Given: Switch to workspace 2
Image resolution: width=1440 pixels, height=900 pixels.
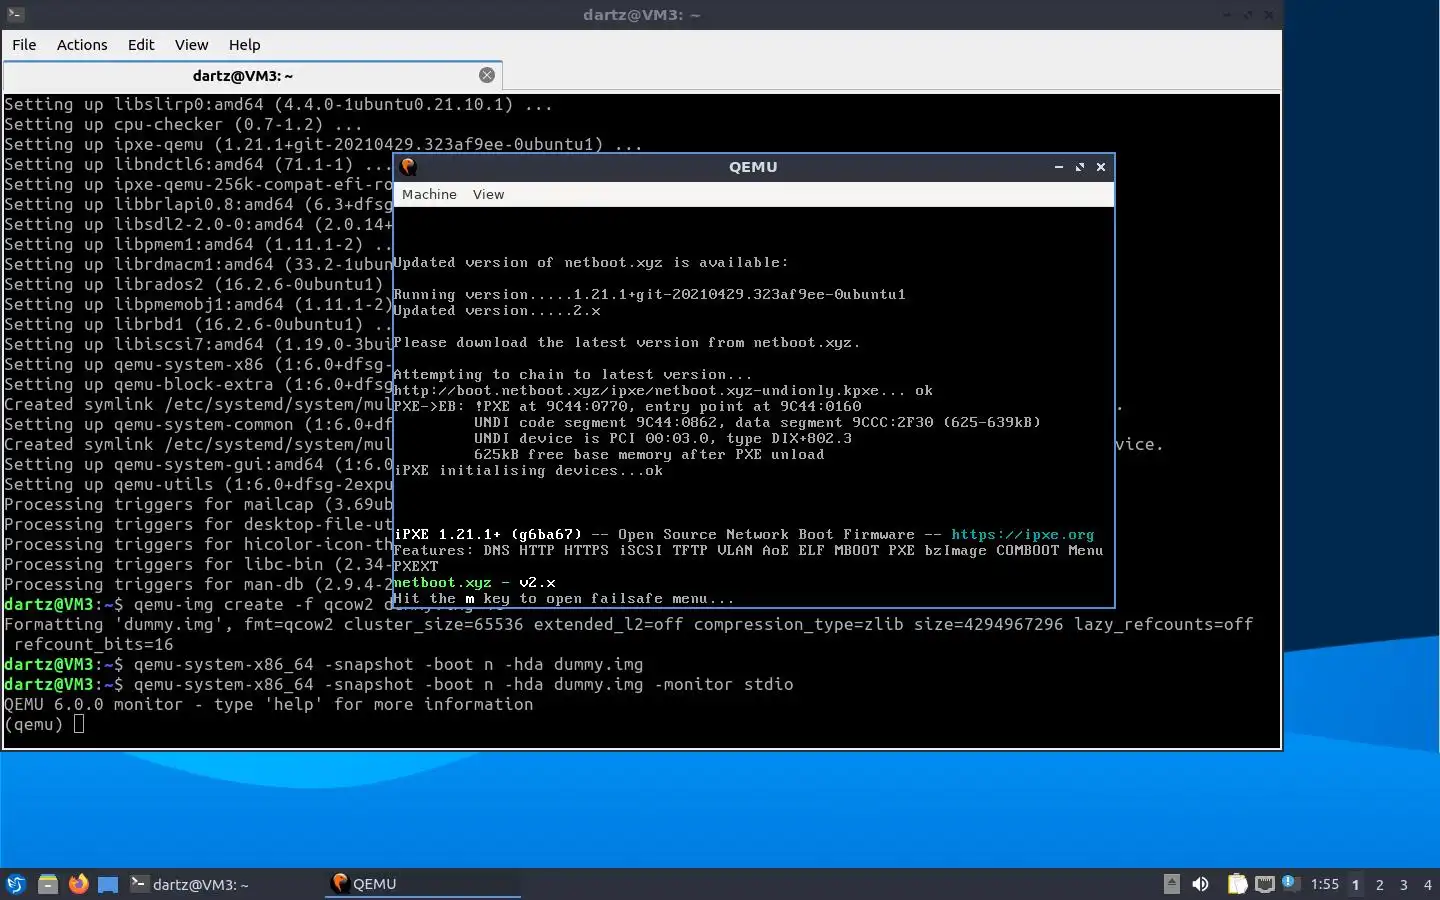Looking at the screenshot, I should 1380,884.
